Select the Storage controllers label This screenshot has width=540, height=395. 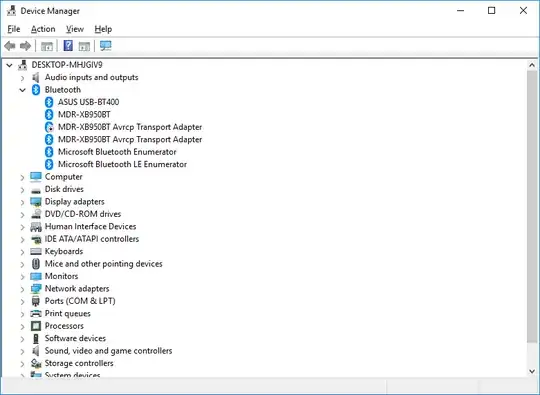click(79, 363)
